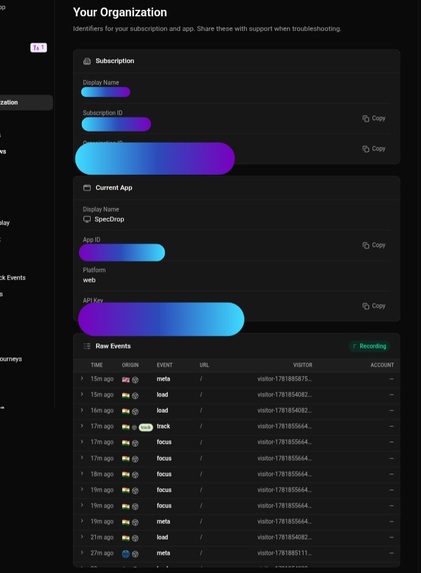Expand the 15m ago load event row
This screenshot has height=573, width=421.
click(82, 394)
